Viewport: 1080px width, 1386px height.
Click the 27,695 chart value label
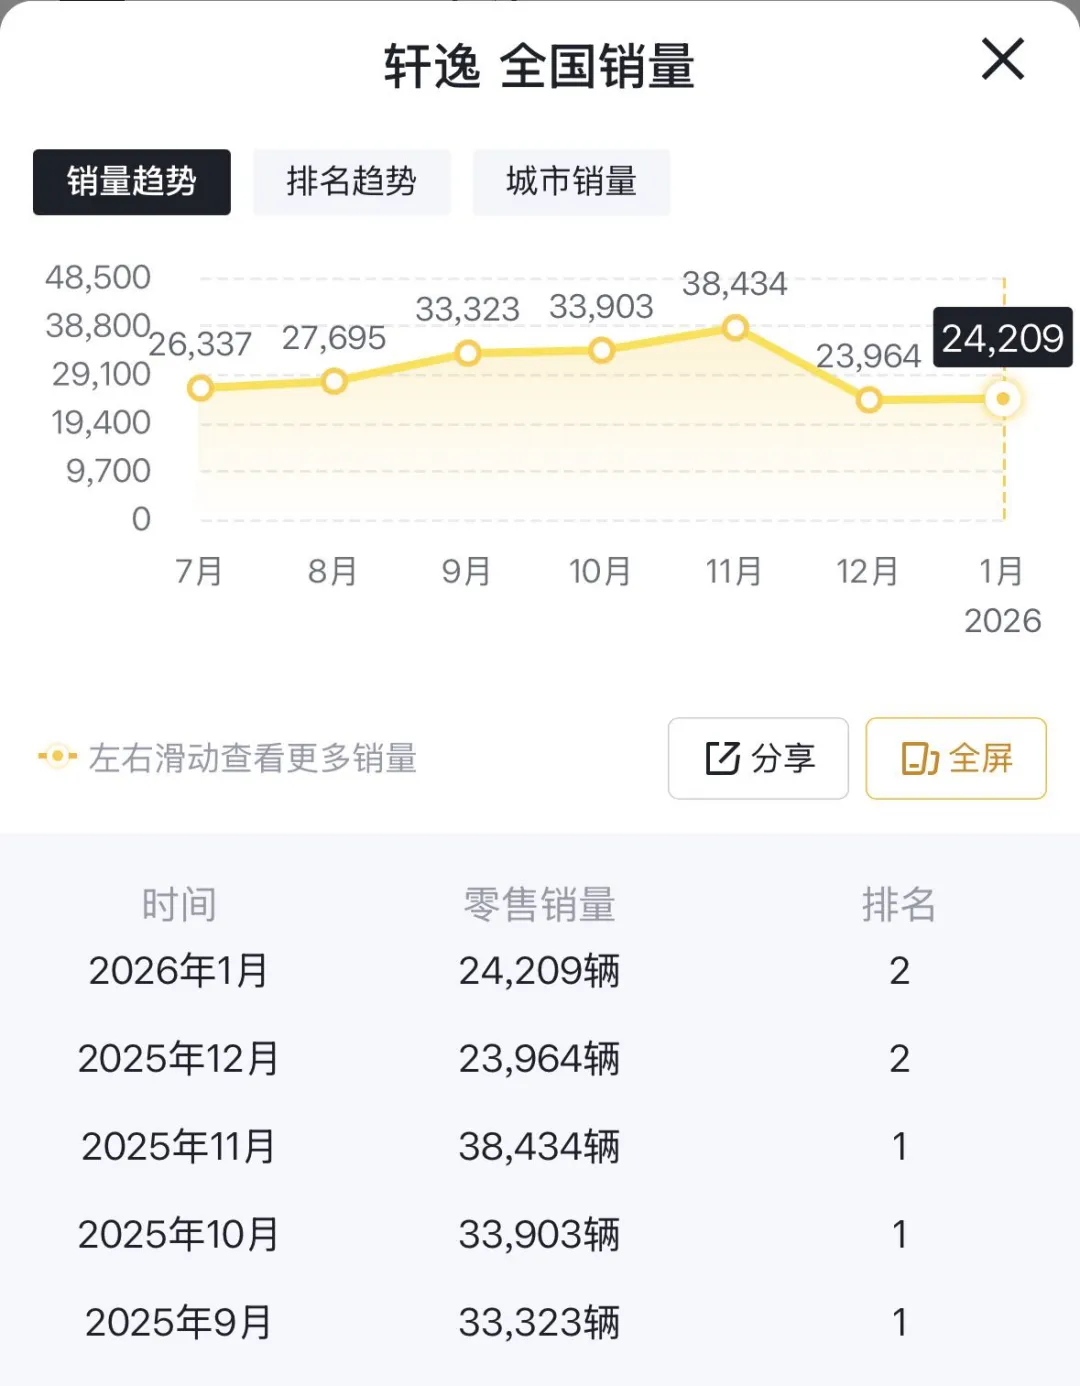(x=334, y=338)
